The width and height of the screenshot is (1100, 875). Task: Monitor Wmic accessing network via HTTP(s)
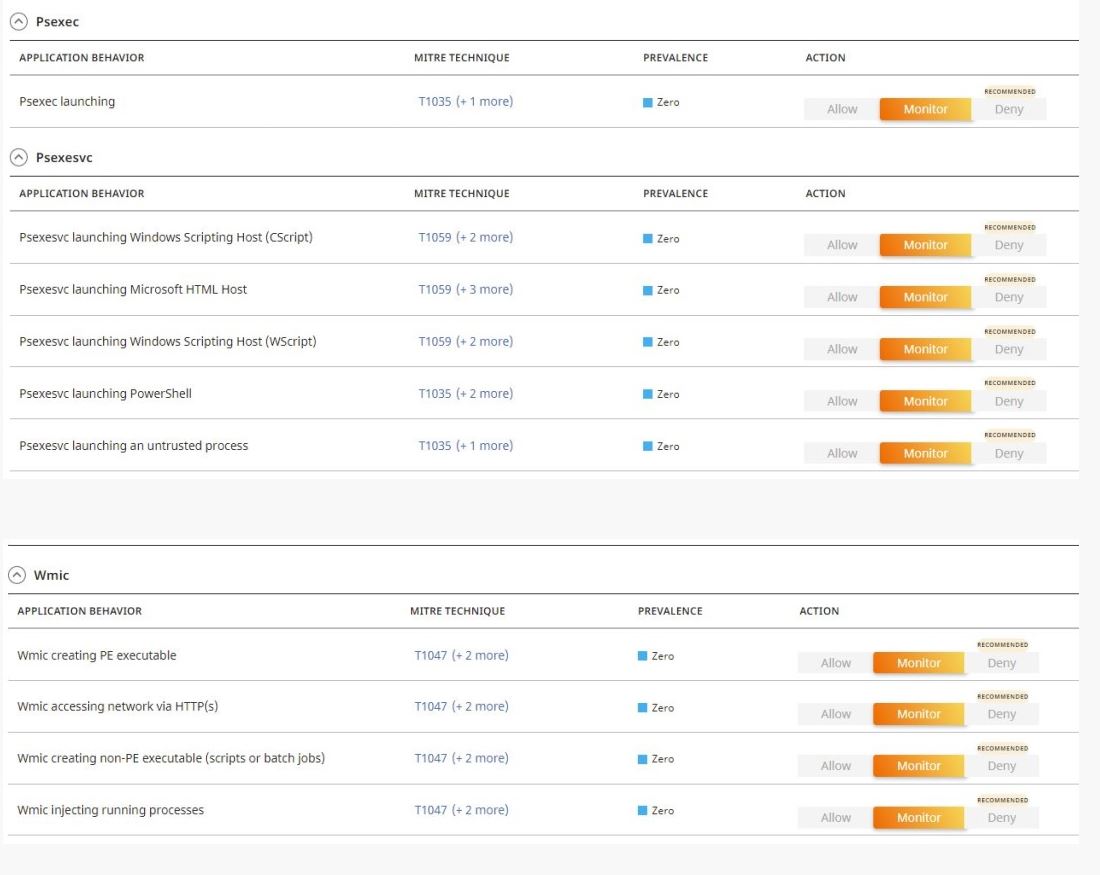click(918, 714)
